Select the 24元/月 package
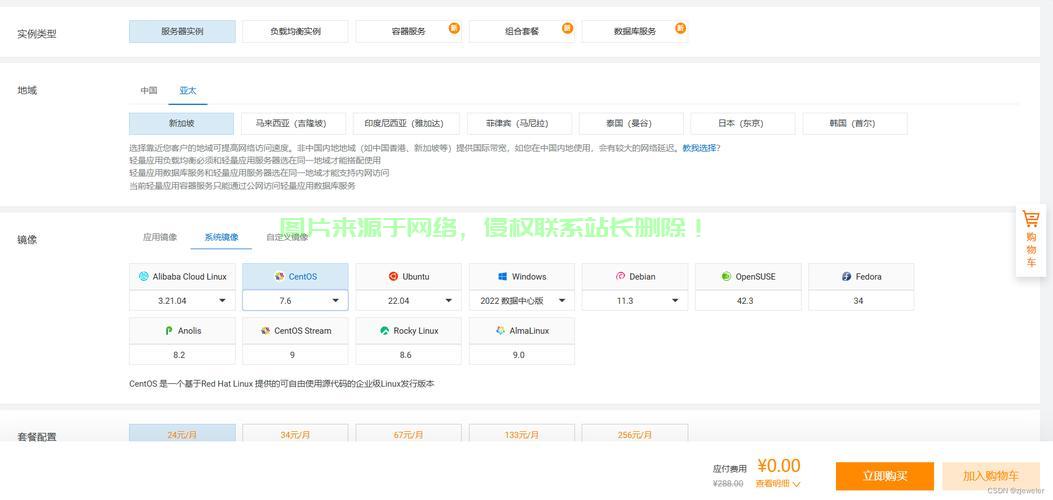The image size is (1053, 500). coord(182,434)
